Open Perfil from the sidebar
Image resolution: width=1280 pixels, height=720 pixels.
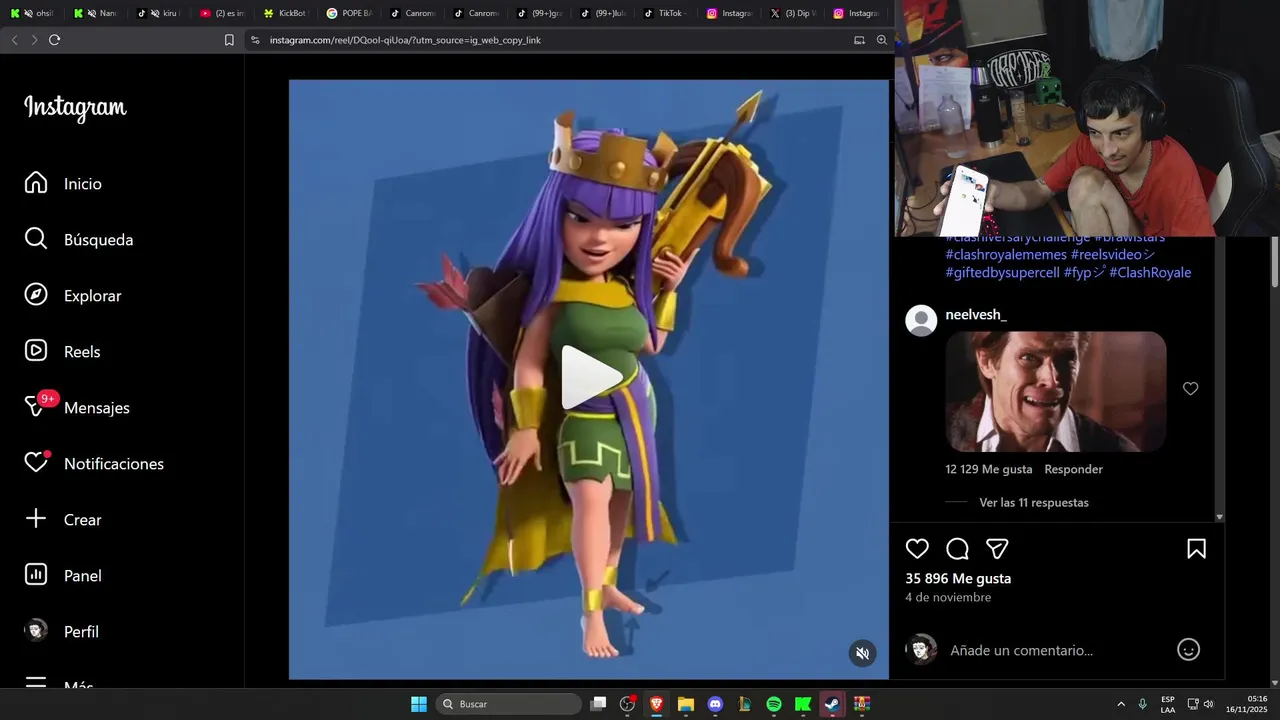[x=62, y=632]
